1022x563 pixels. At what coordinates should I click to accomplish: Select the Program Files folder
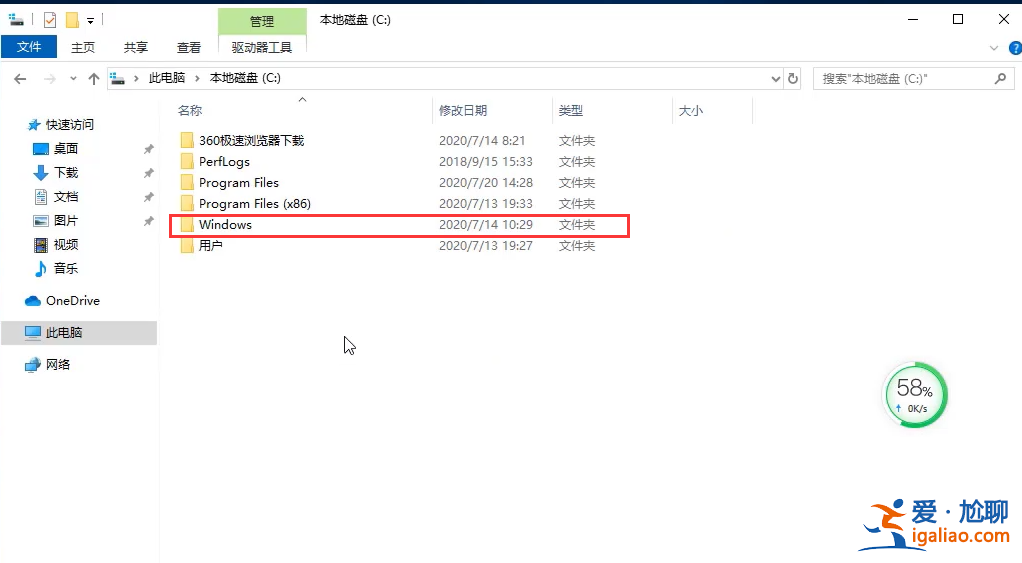239,182
